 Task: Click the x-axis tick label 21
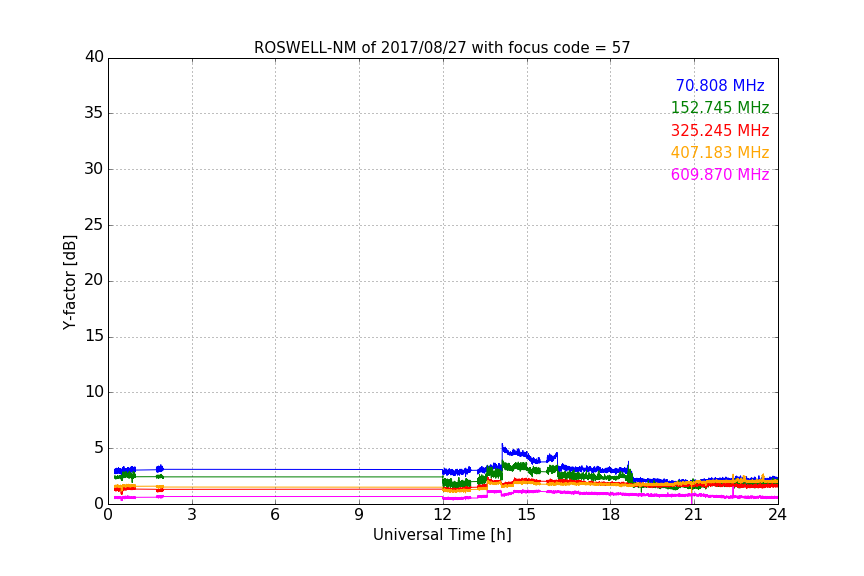pyautogui.click(x=694, y=515)
